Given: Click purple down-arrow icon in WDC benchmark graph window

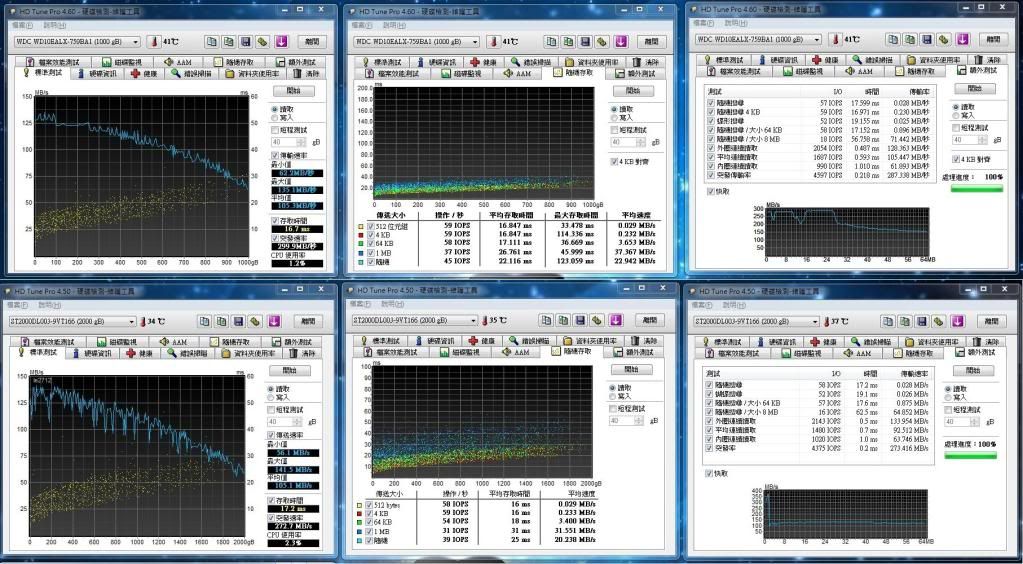Looking at the screenshot, I should click(281, 42).
